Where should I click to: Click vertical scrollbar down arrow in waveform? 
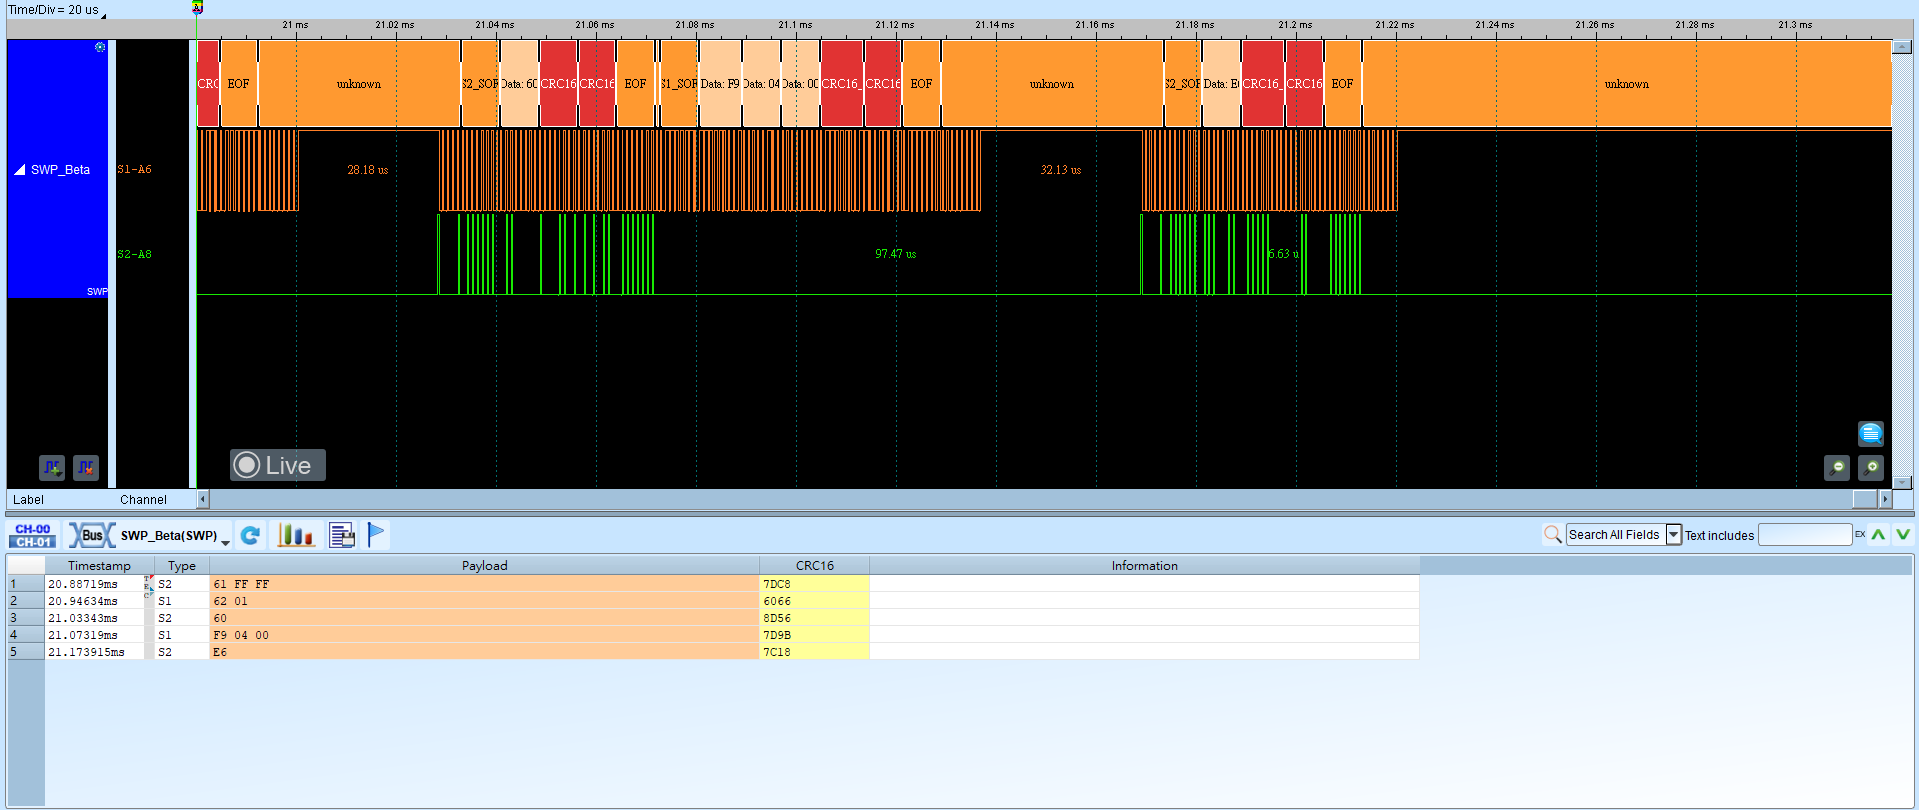point(1902,482)
